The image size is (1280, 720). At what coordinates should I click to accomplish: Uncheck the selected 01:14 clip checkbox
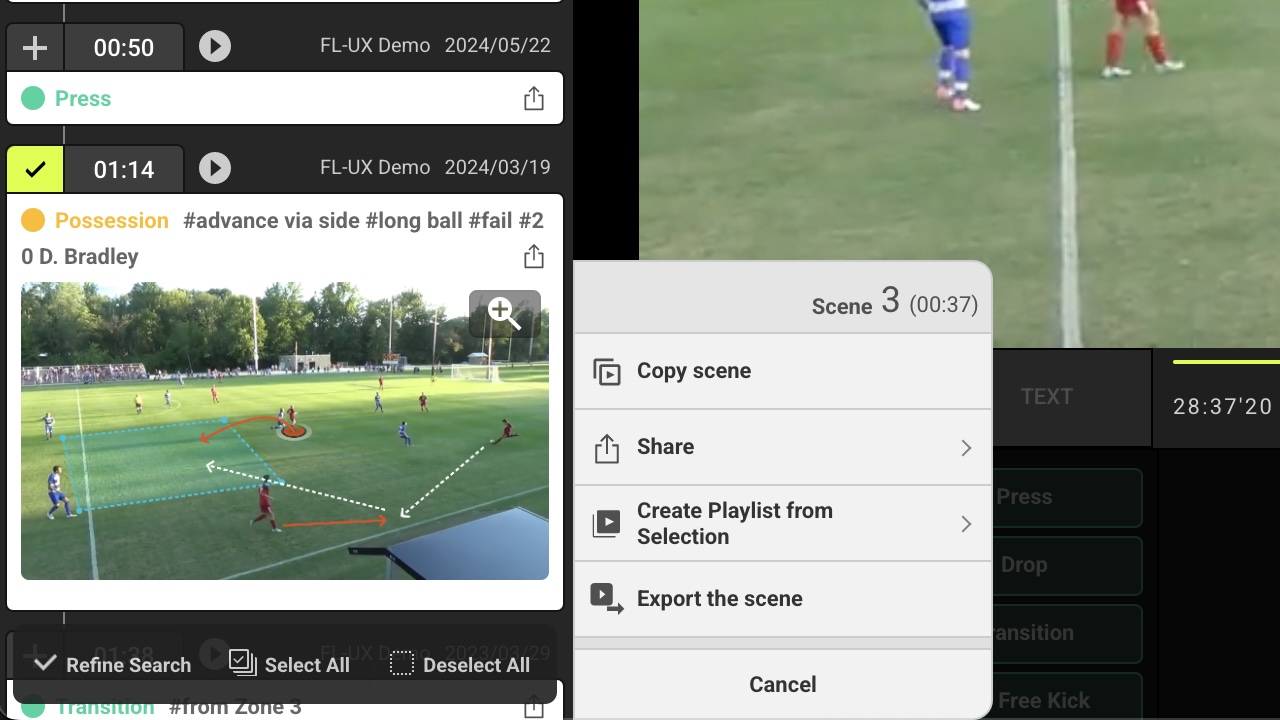pyautogui.click(x=35, y=169)
